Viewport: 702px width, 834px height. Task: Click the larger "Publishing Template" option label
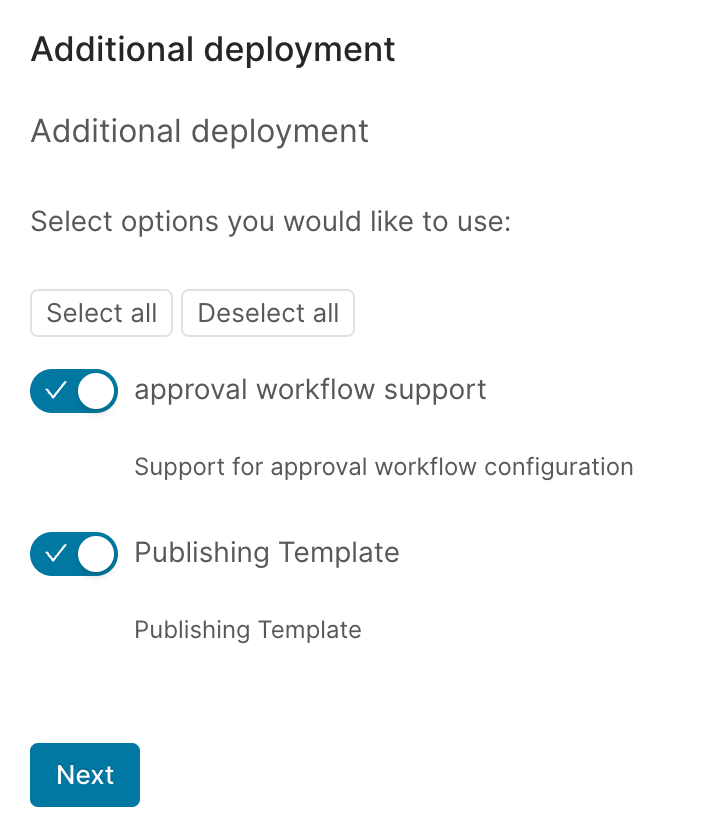coord(266,552)
